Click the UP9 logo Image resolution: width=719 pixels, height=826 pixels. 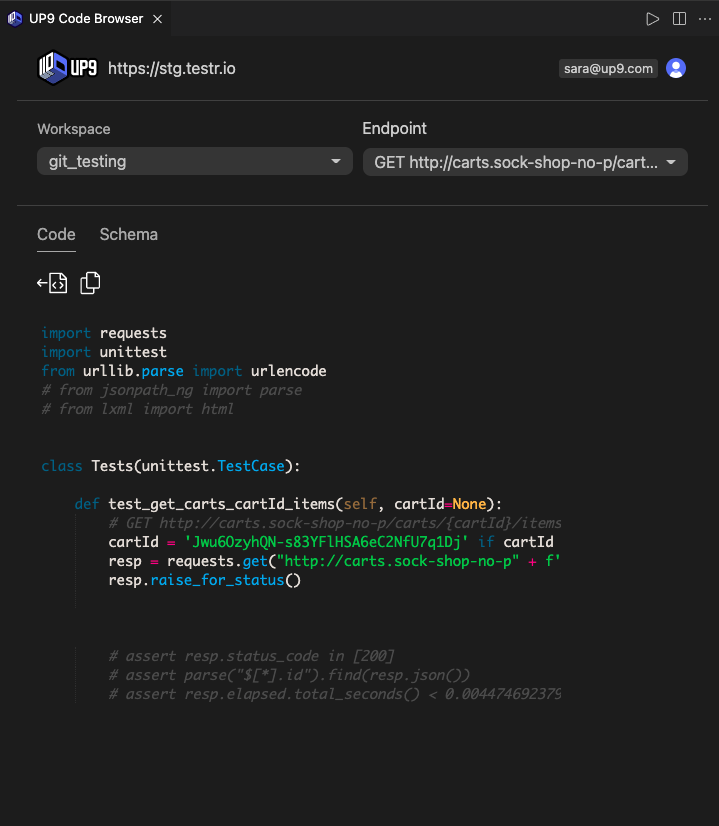(67, 68)
